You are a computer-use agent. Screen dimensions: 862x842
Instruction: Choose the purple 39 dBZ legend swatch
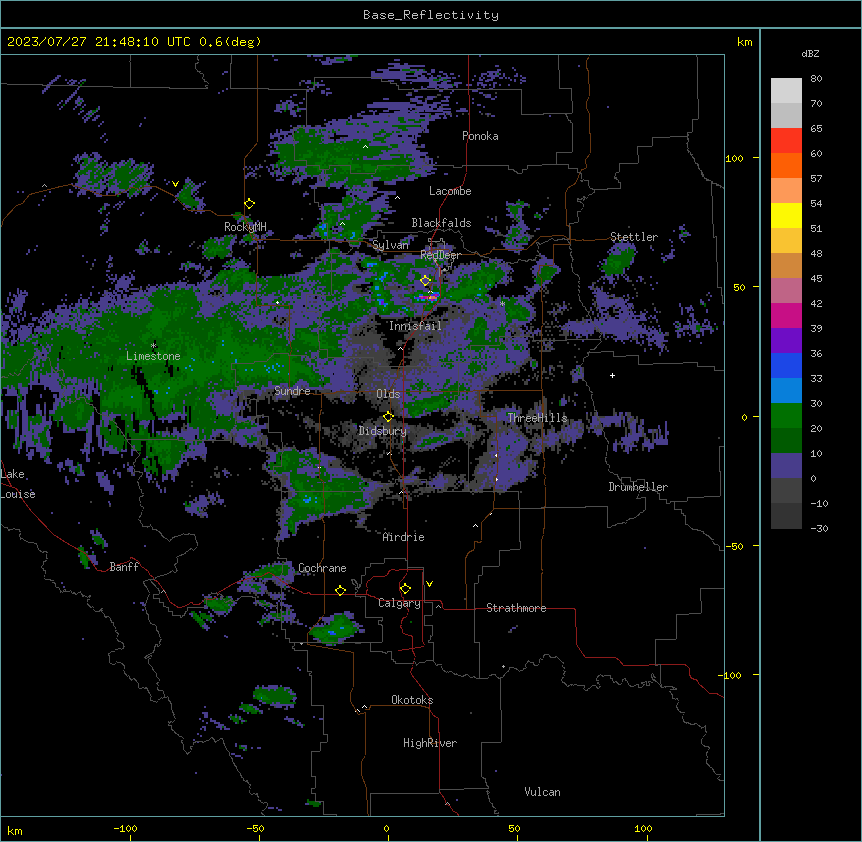point(786,341)
